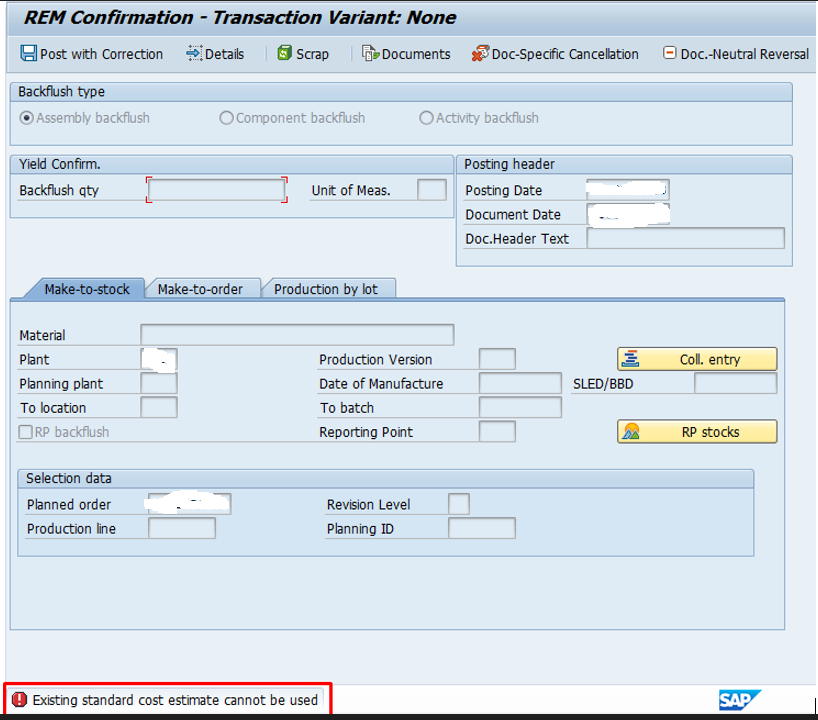Screen dimensions: 818x720
Task: Select Activity backflush radio button
Action: click(x=426, y=118)
